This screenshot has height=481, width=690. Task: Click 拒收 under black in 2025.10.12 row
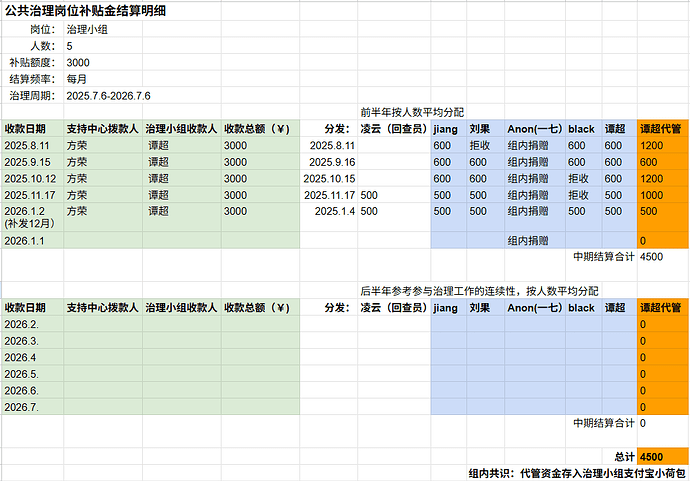point(578,179)
